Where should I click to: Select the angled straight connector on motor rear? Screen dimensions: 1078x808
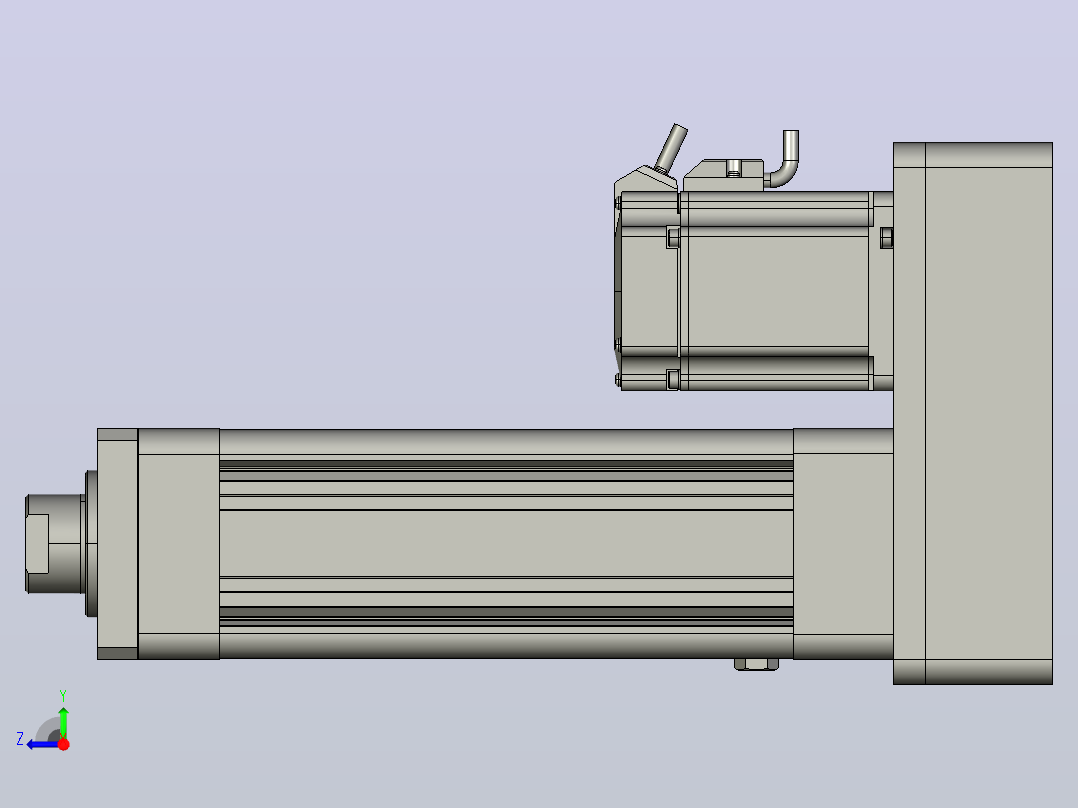(x=670, y=148)
